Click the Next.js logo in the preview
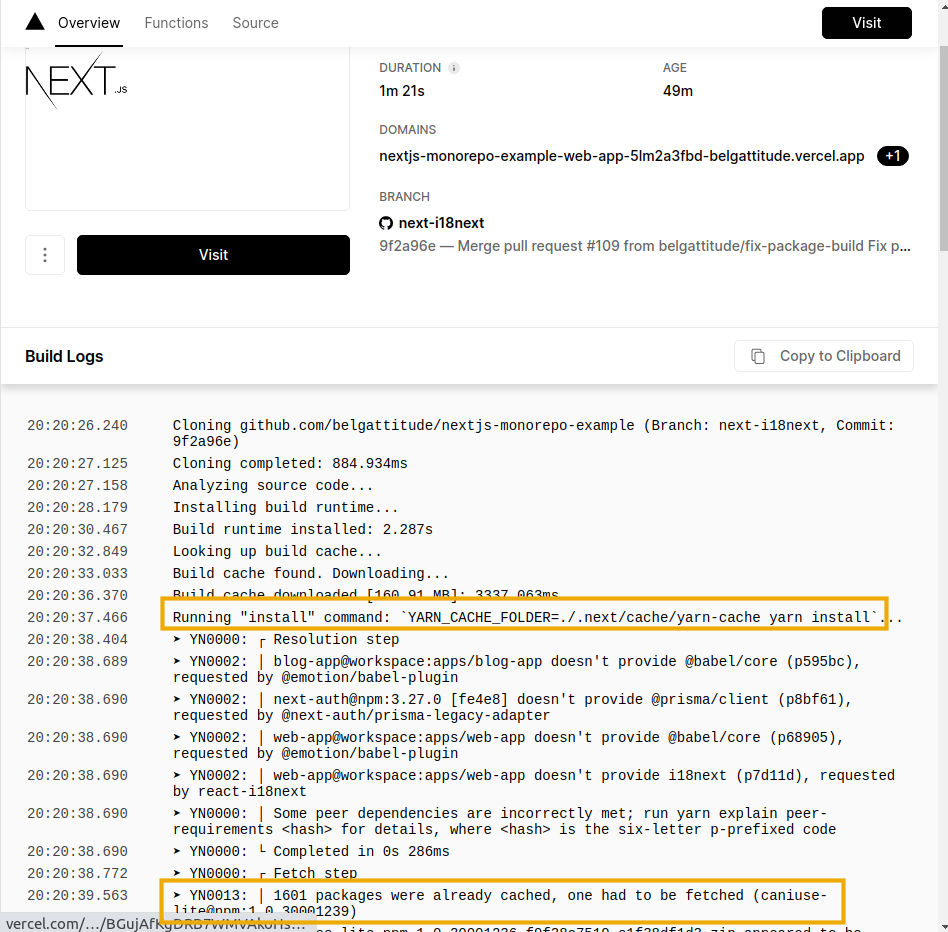 click(75, 81)
